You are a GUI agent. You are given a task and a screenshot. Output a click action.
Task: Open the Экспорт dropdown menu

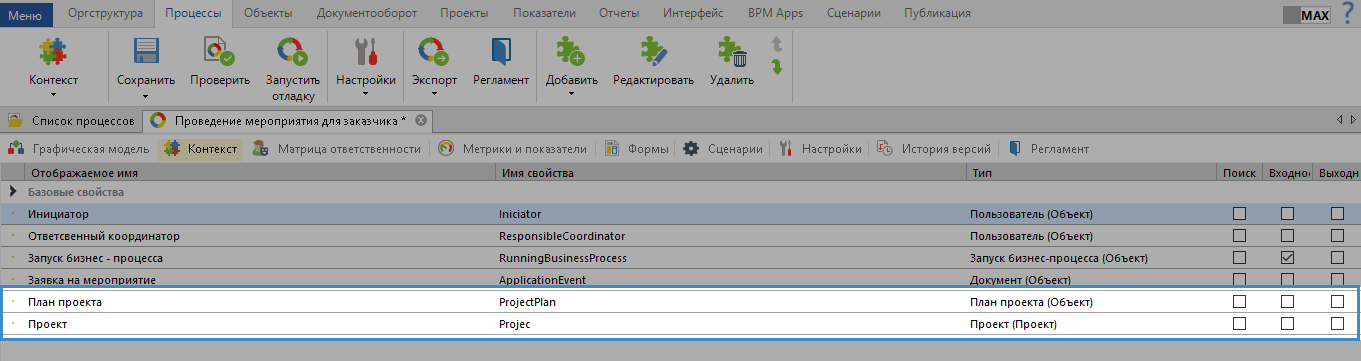(434, 95)
